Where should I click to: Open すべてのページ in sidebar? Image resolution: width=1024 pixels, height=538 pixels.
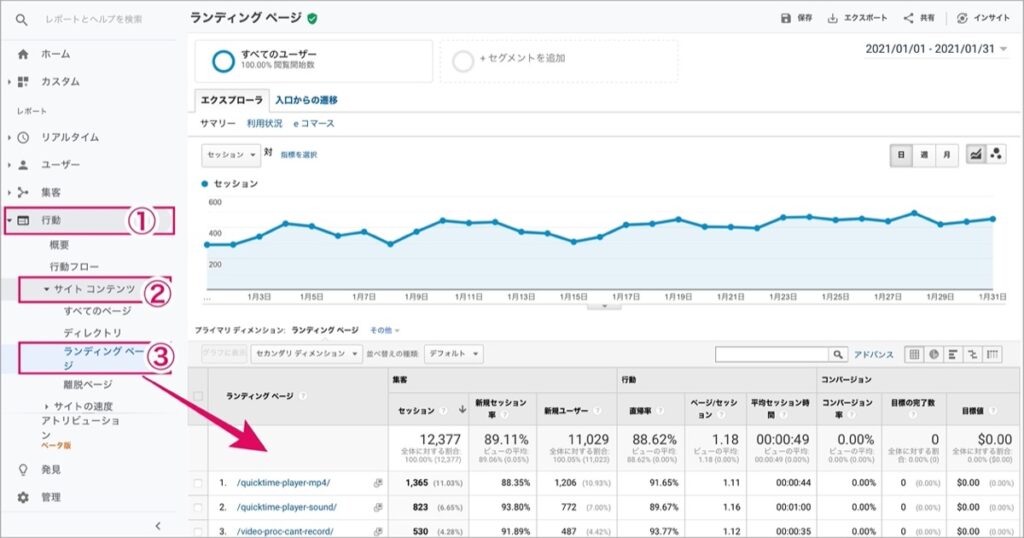click(x=97, y=311)
